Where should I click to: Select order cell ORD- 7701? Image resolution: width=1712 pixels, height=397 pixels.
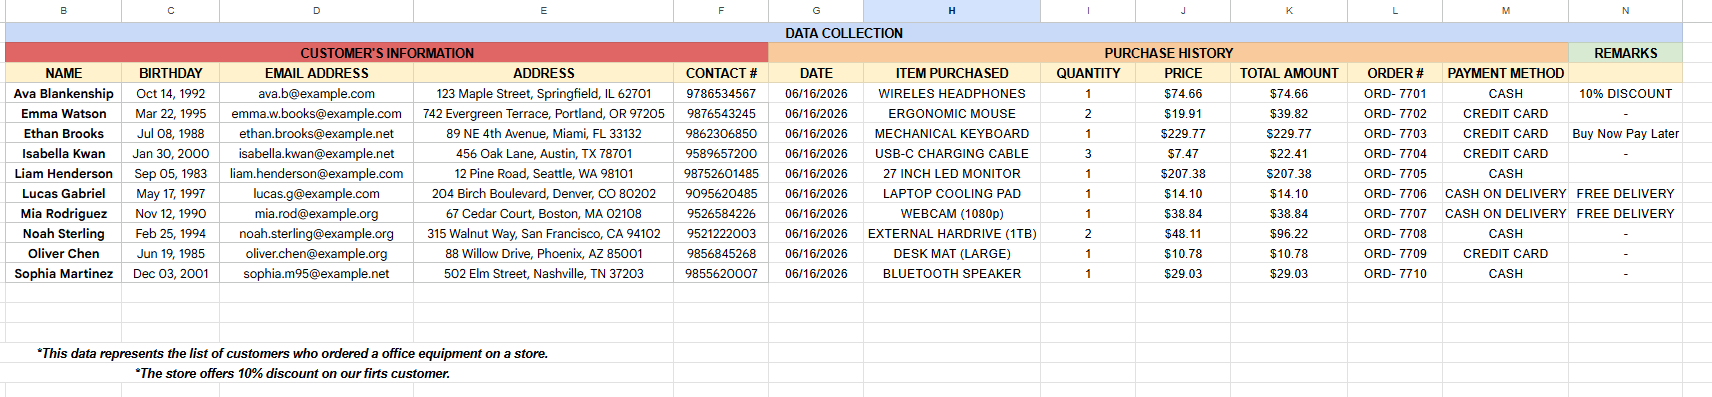(x=1395, y=93)
